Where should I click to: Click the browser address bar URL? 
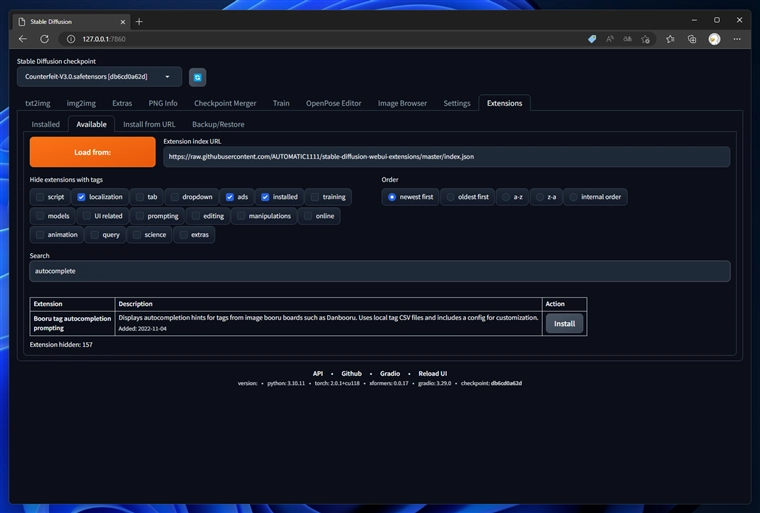point(104,39)
